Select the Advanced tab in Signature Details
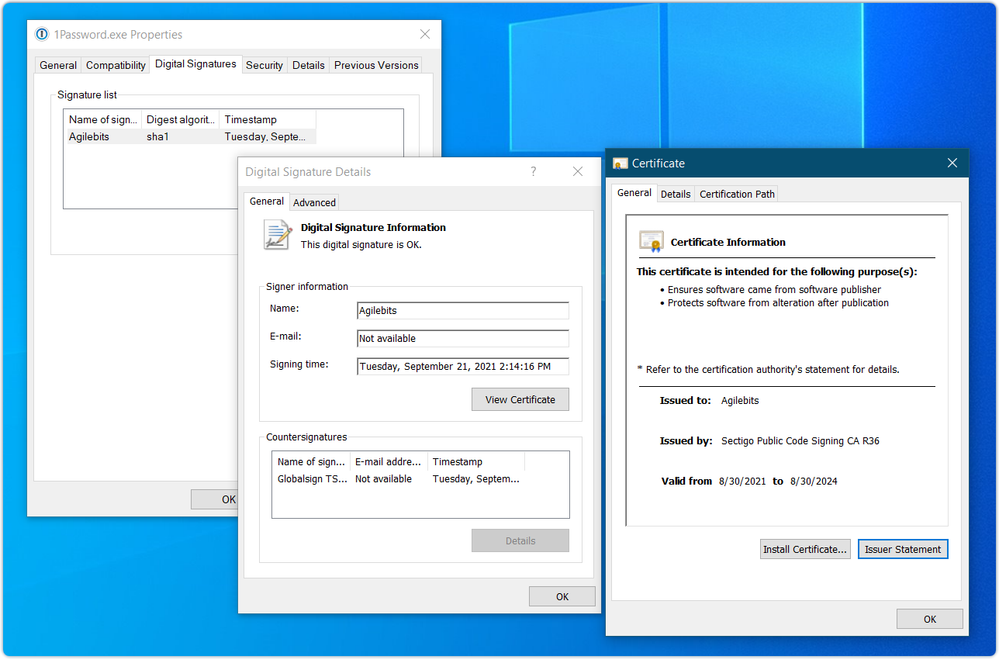 [314, 202]
